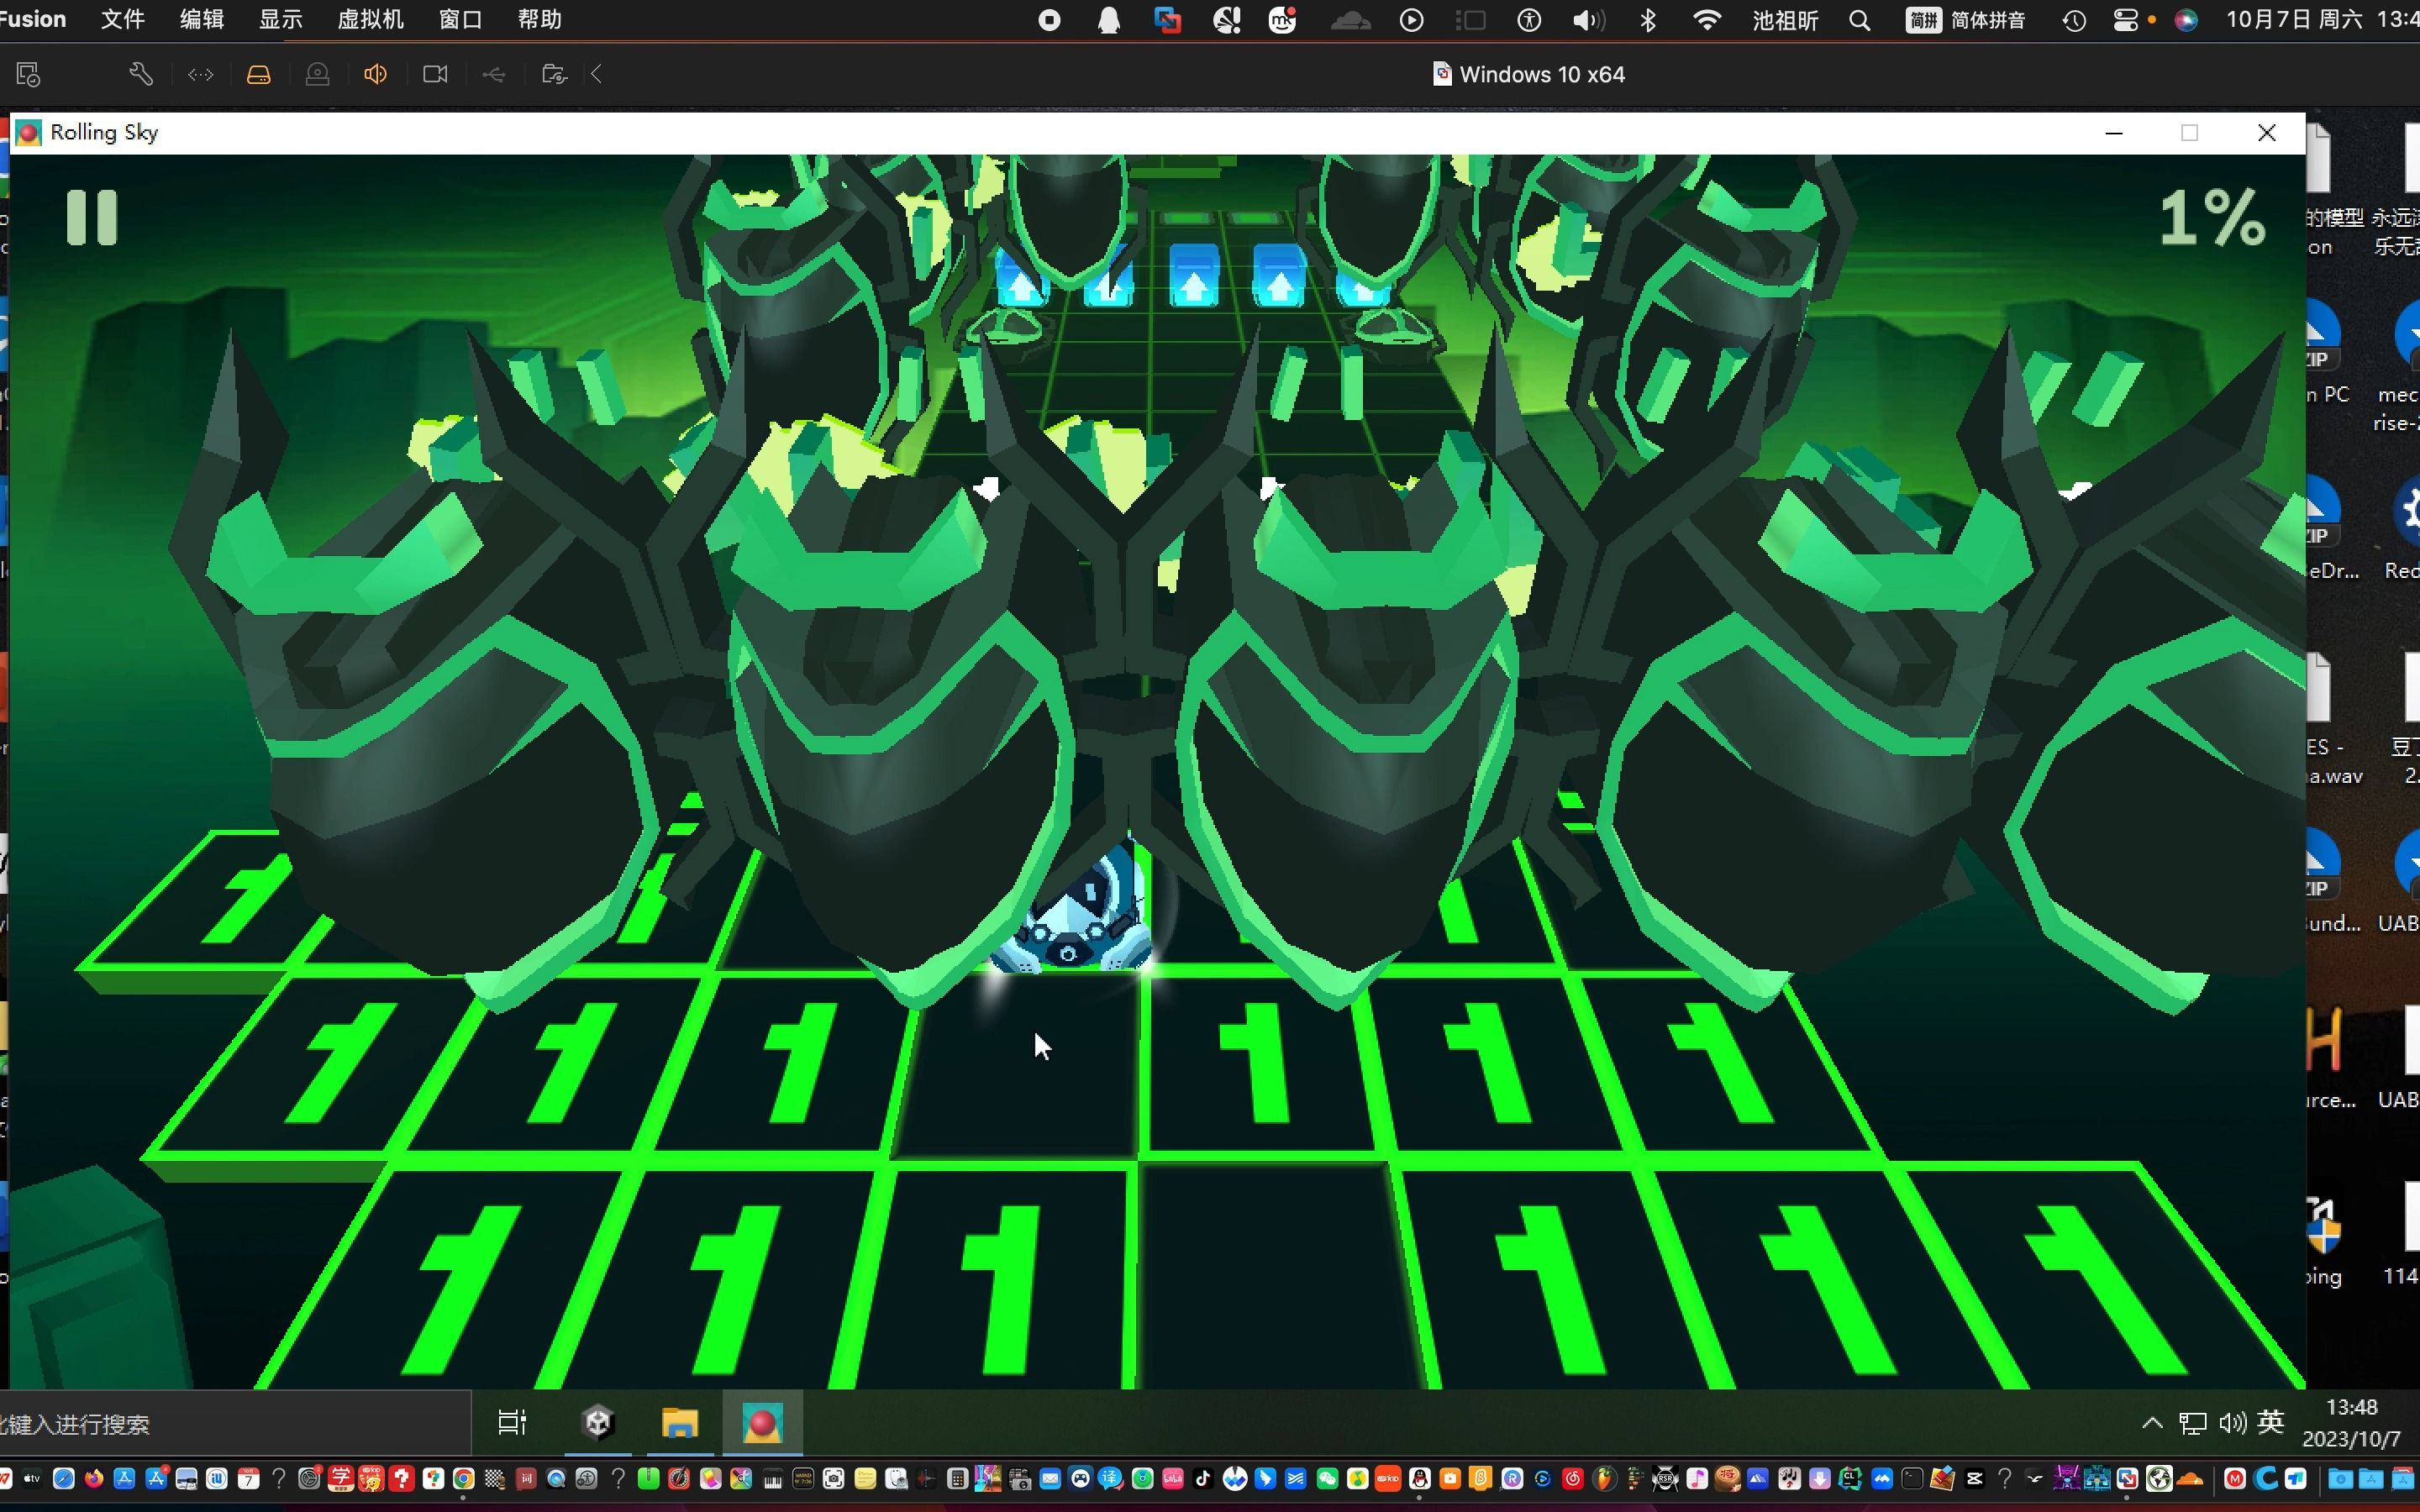This screenshot has height=1512, width=2420.
Task: Expand the Windows system tray chevron
Action: (x=2153, y=1423)
